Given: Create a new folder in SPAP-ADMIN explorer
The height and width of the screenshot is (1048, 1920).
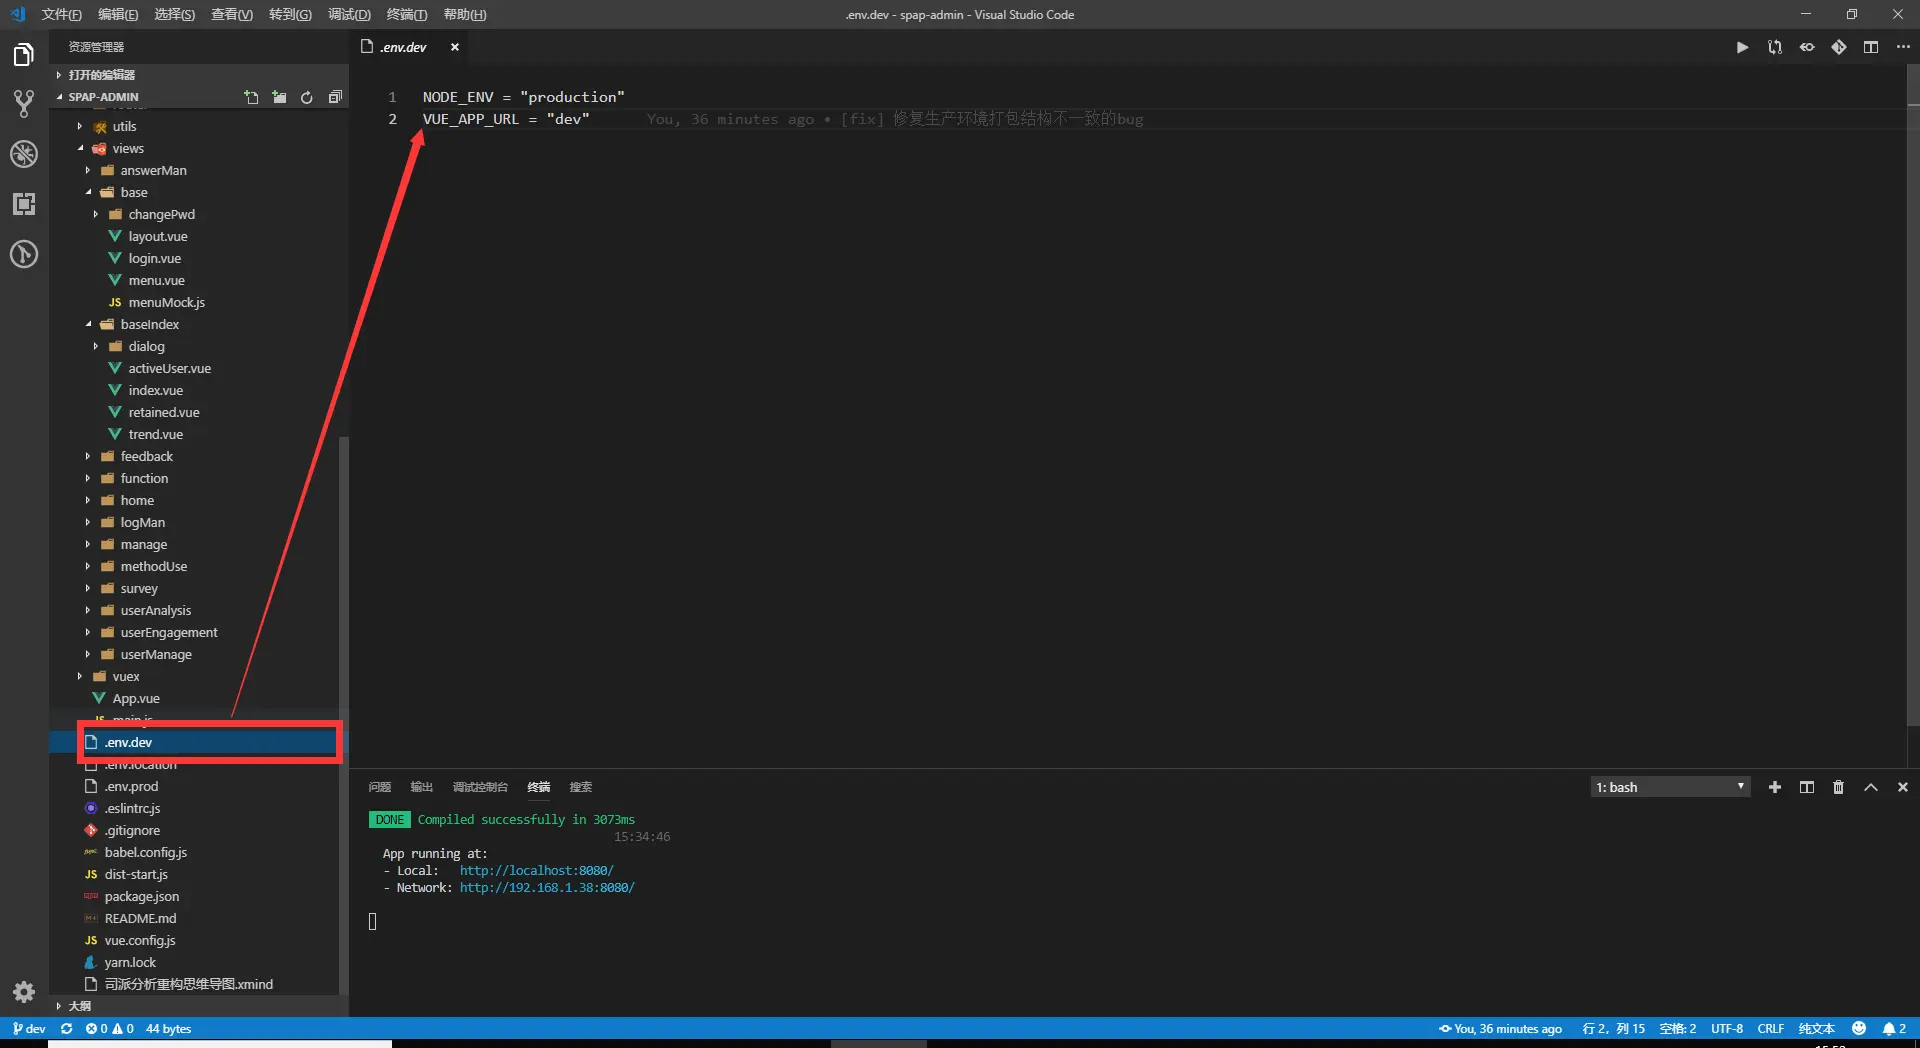Looking at the screenshot, I should [x=279, y=97].
